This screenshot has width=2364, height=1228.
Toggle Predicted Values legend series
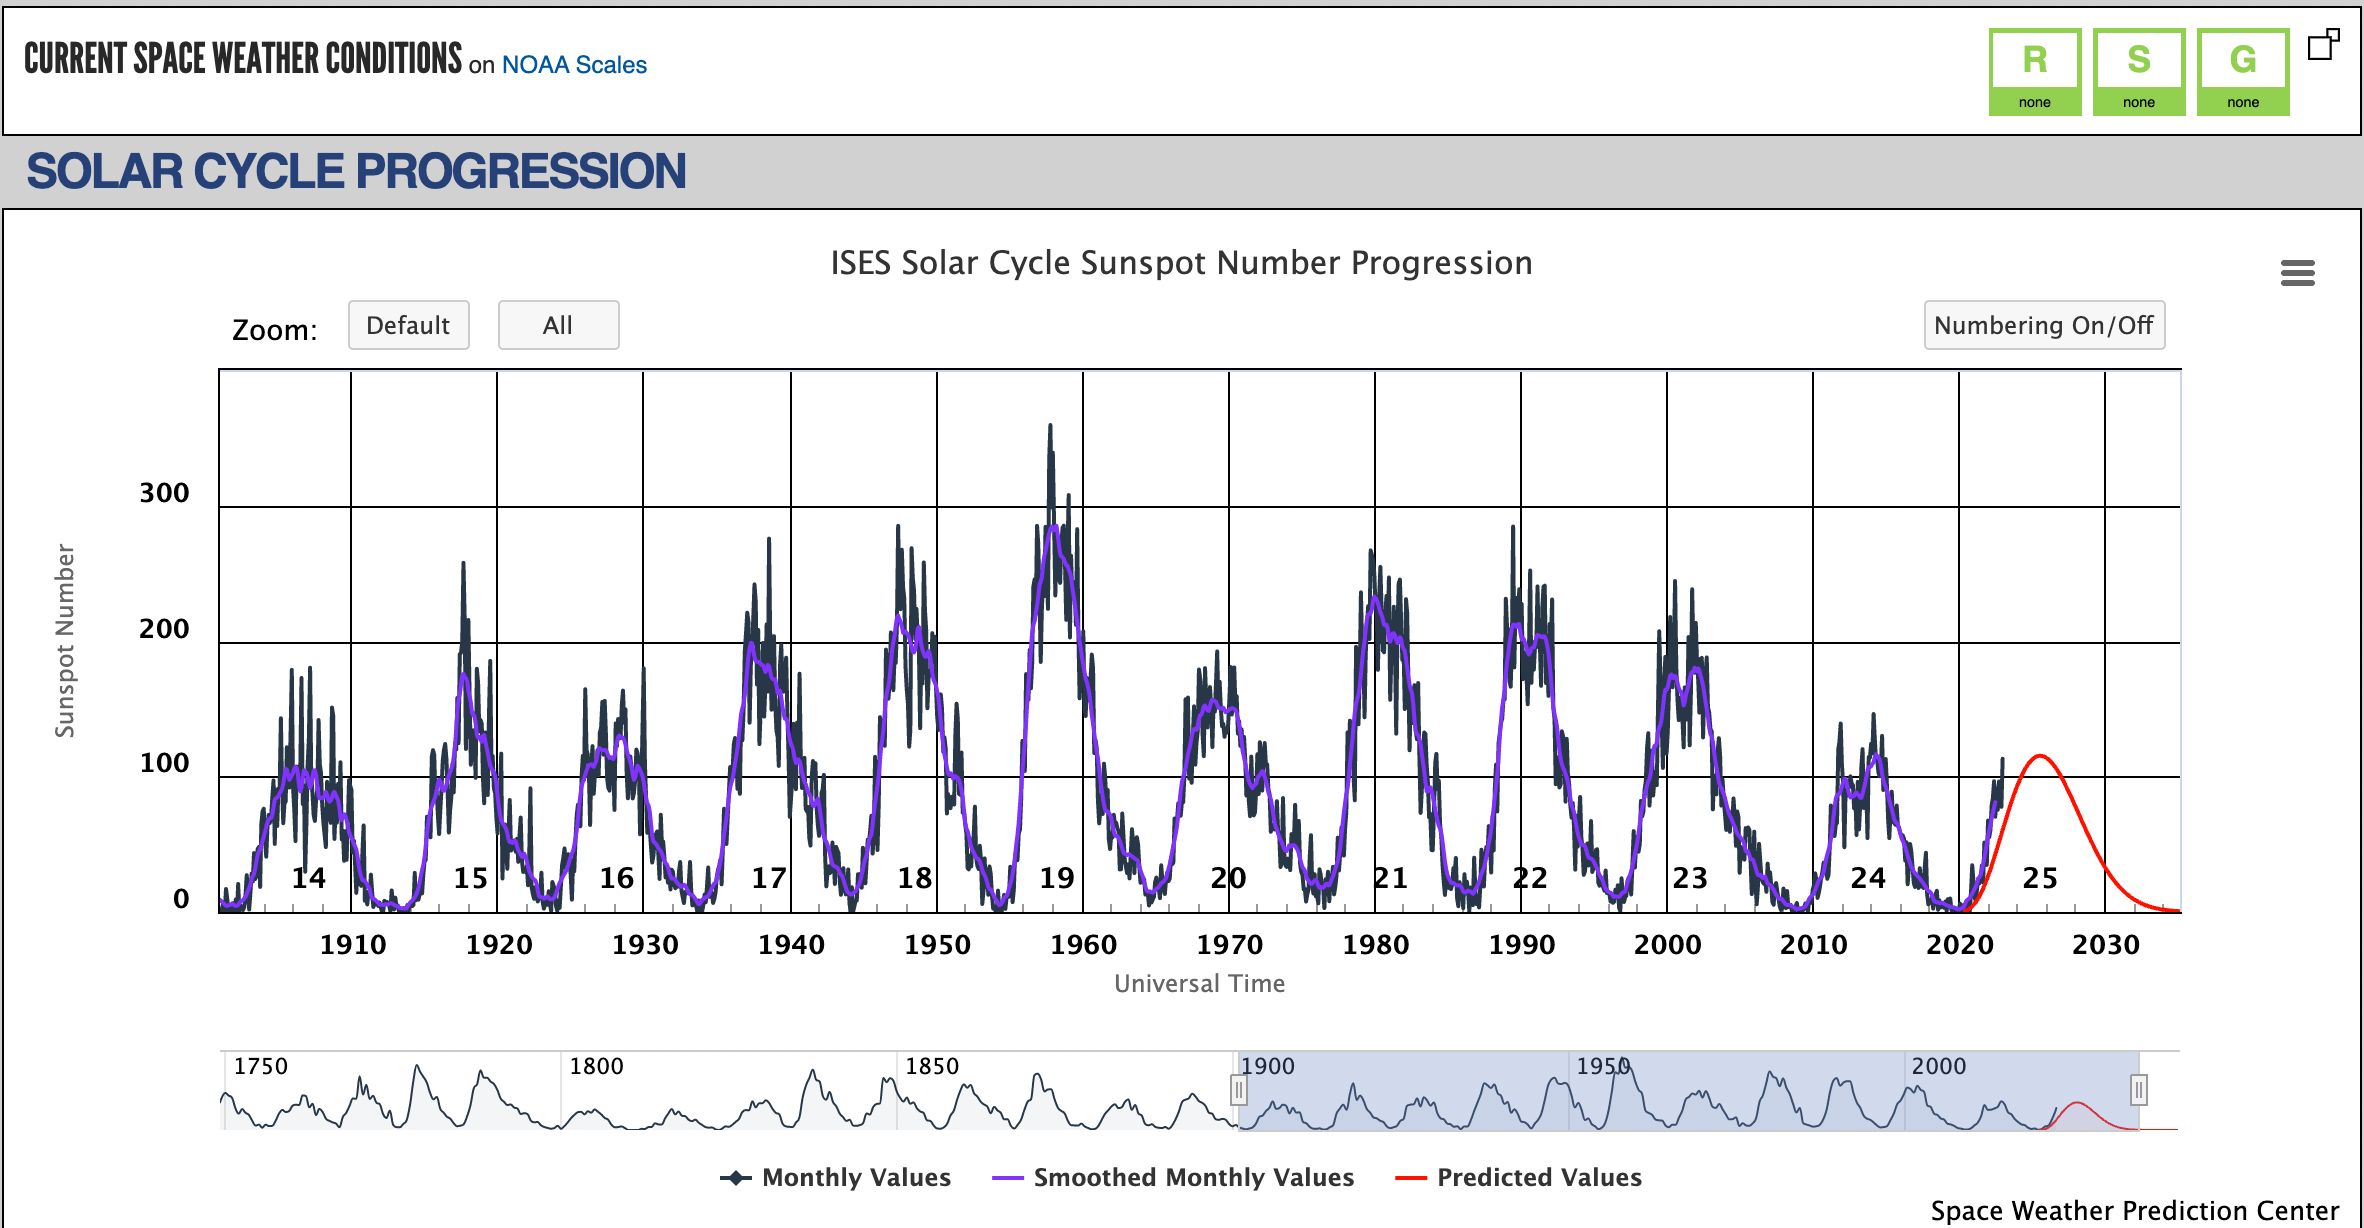coord(1519,1177)
